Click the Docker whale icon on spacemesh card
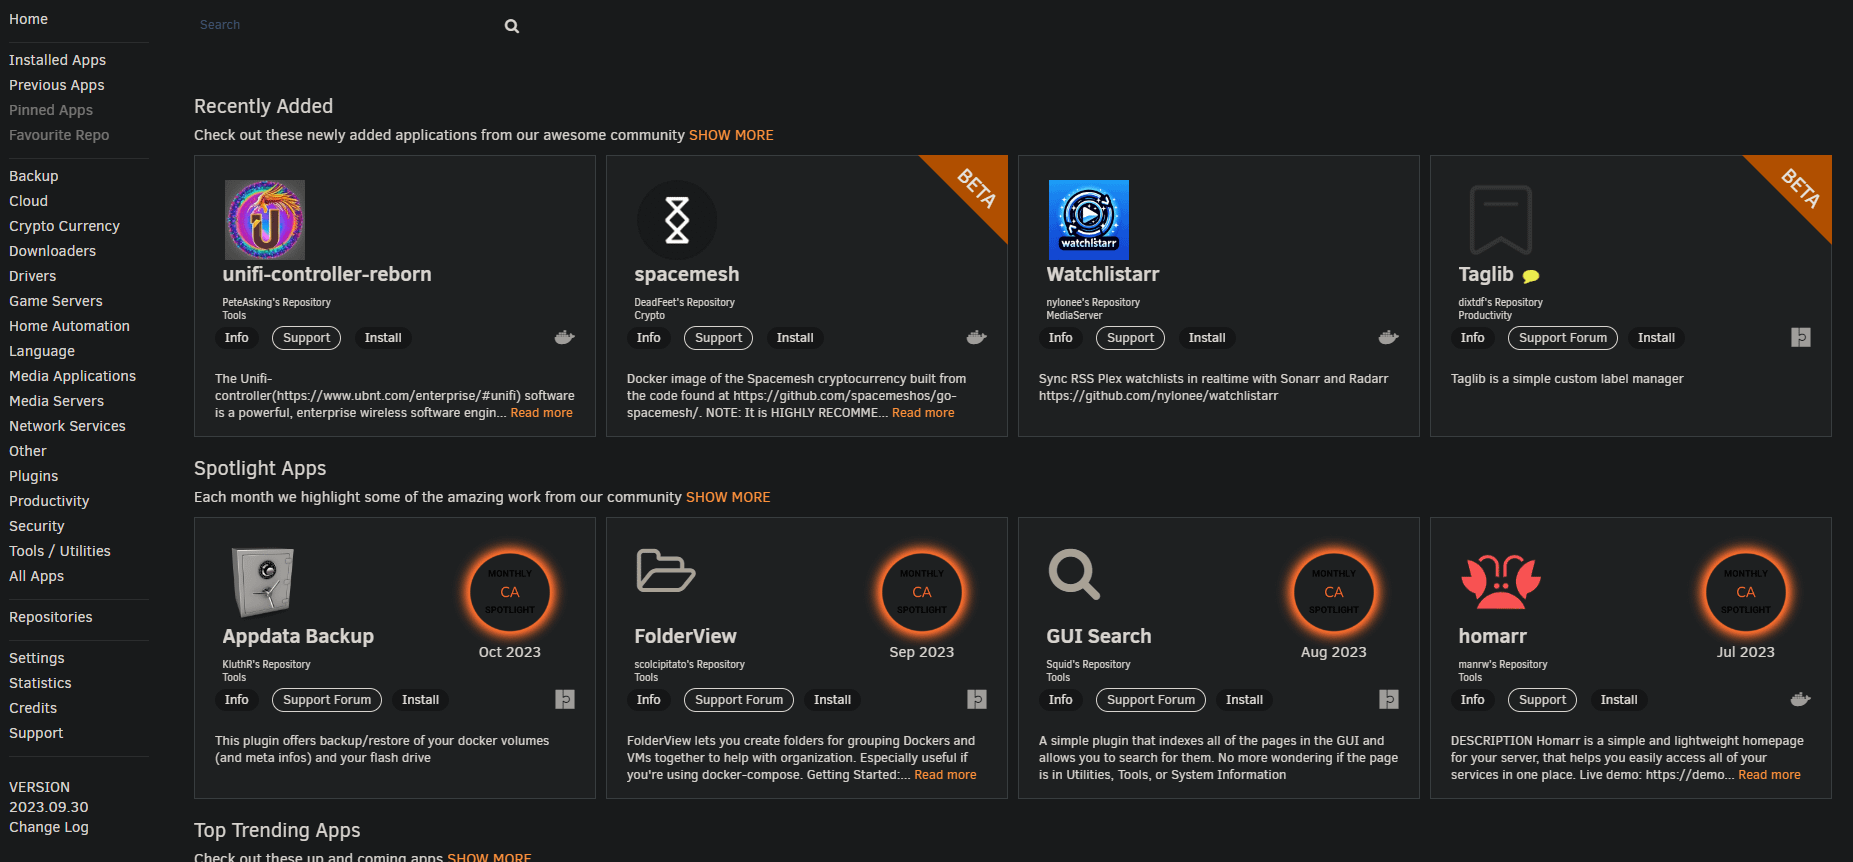 click(x=976, y=338)
